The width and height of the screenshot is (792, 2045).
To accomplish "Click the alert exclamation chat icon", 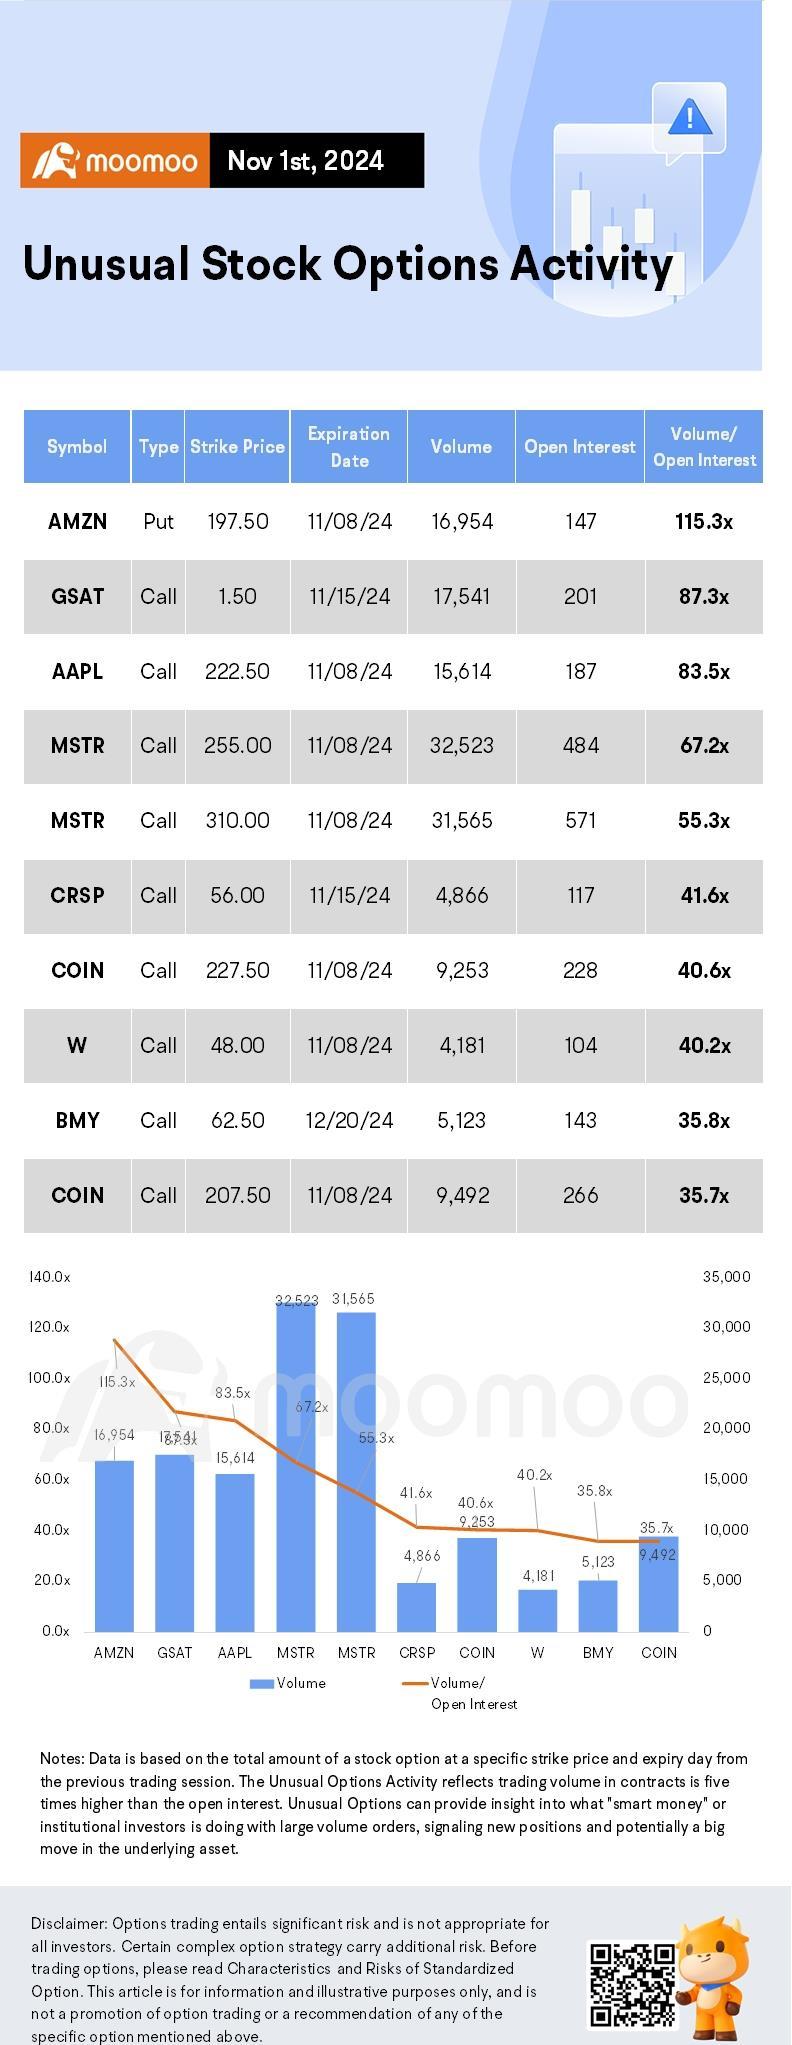I will [688, 122].
